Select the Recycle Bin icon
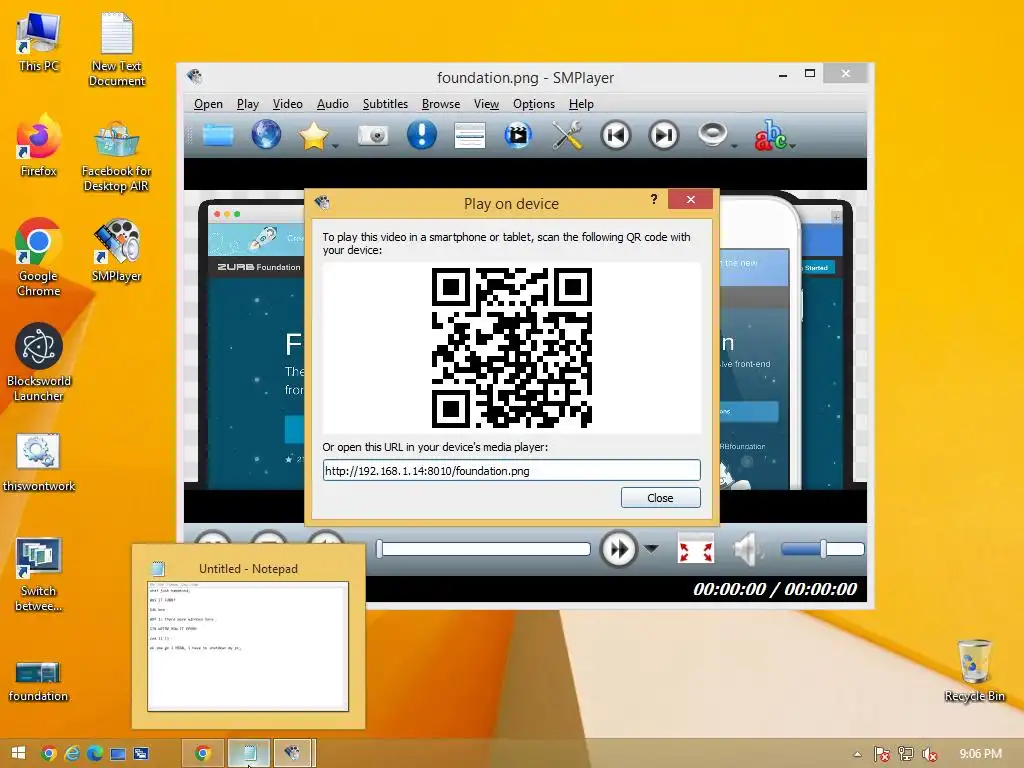 (974, 671)
